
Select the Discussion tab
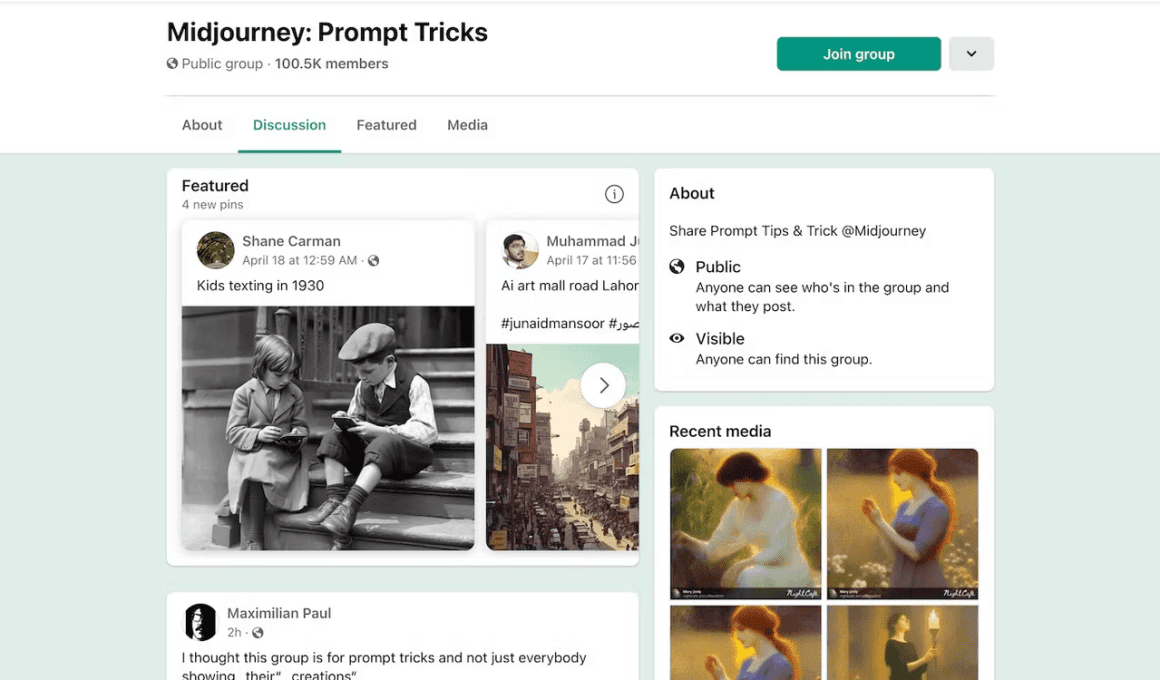click(289, 125)
